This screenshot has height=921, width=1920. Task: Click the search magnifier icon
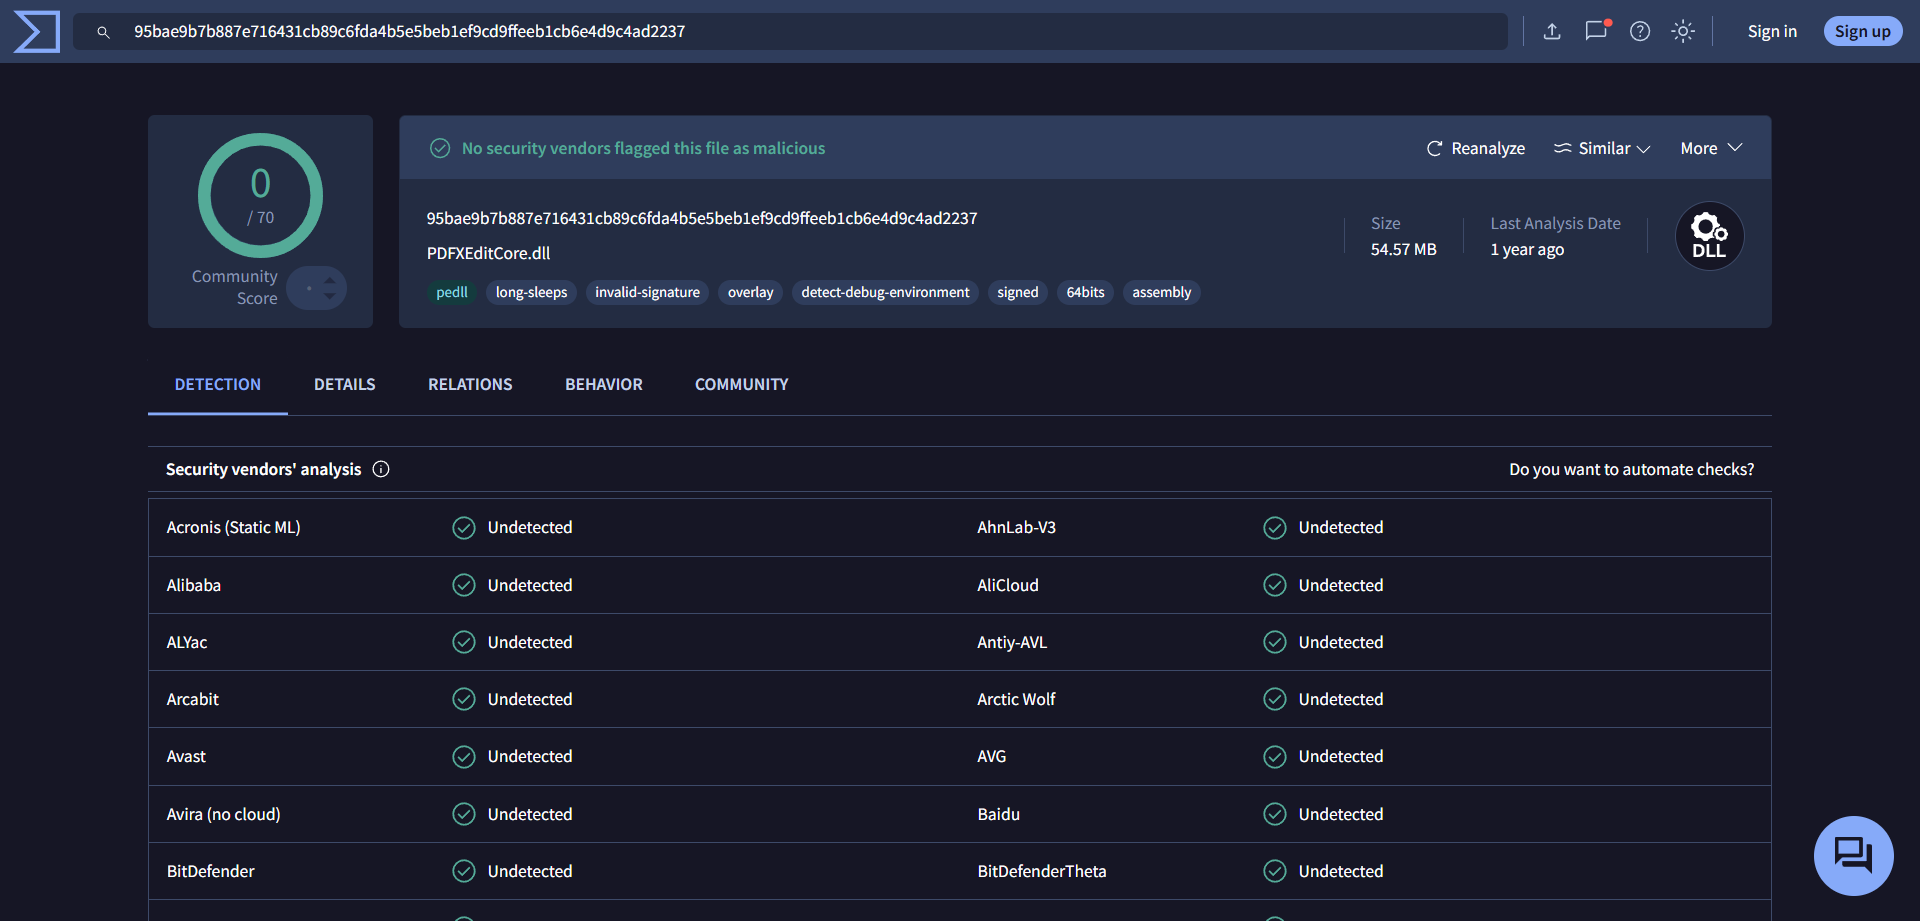pos(103,32)
